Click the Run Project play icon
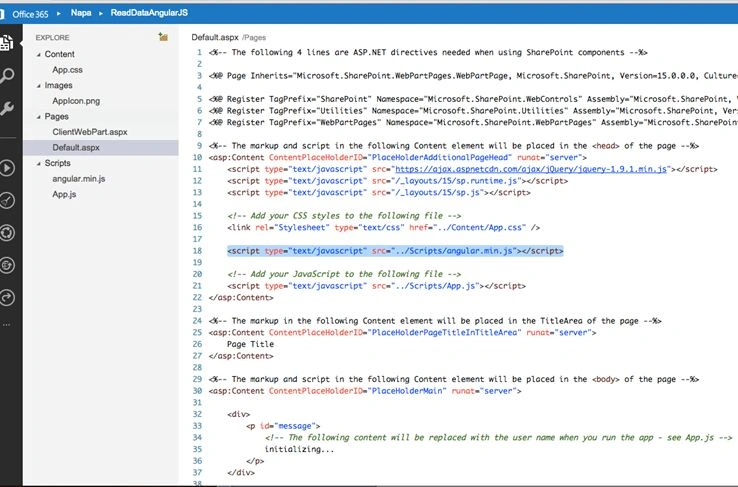This screenshot has height=487, width=738. (7, 168)
